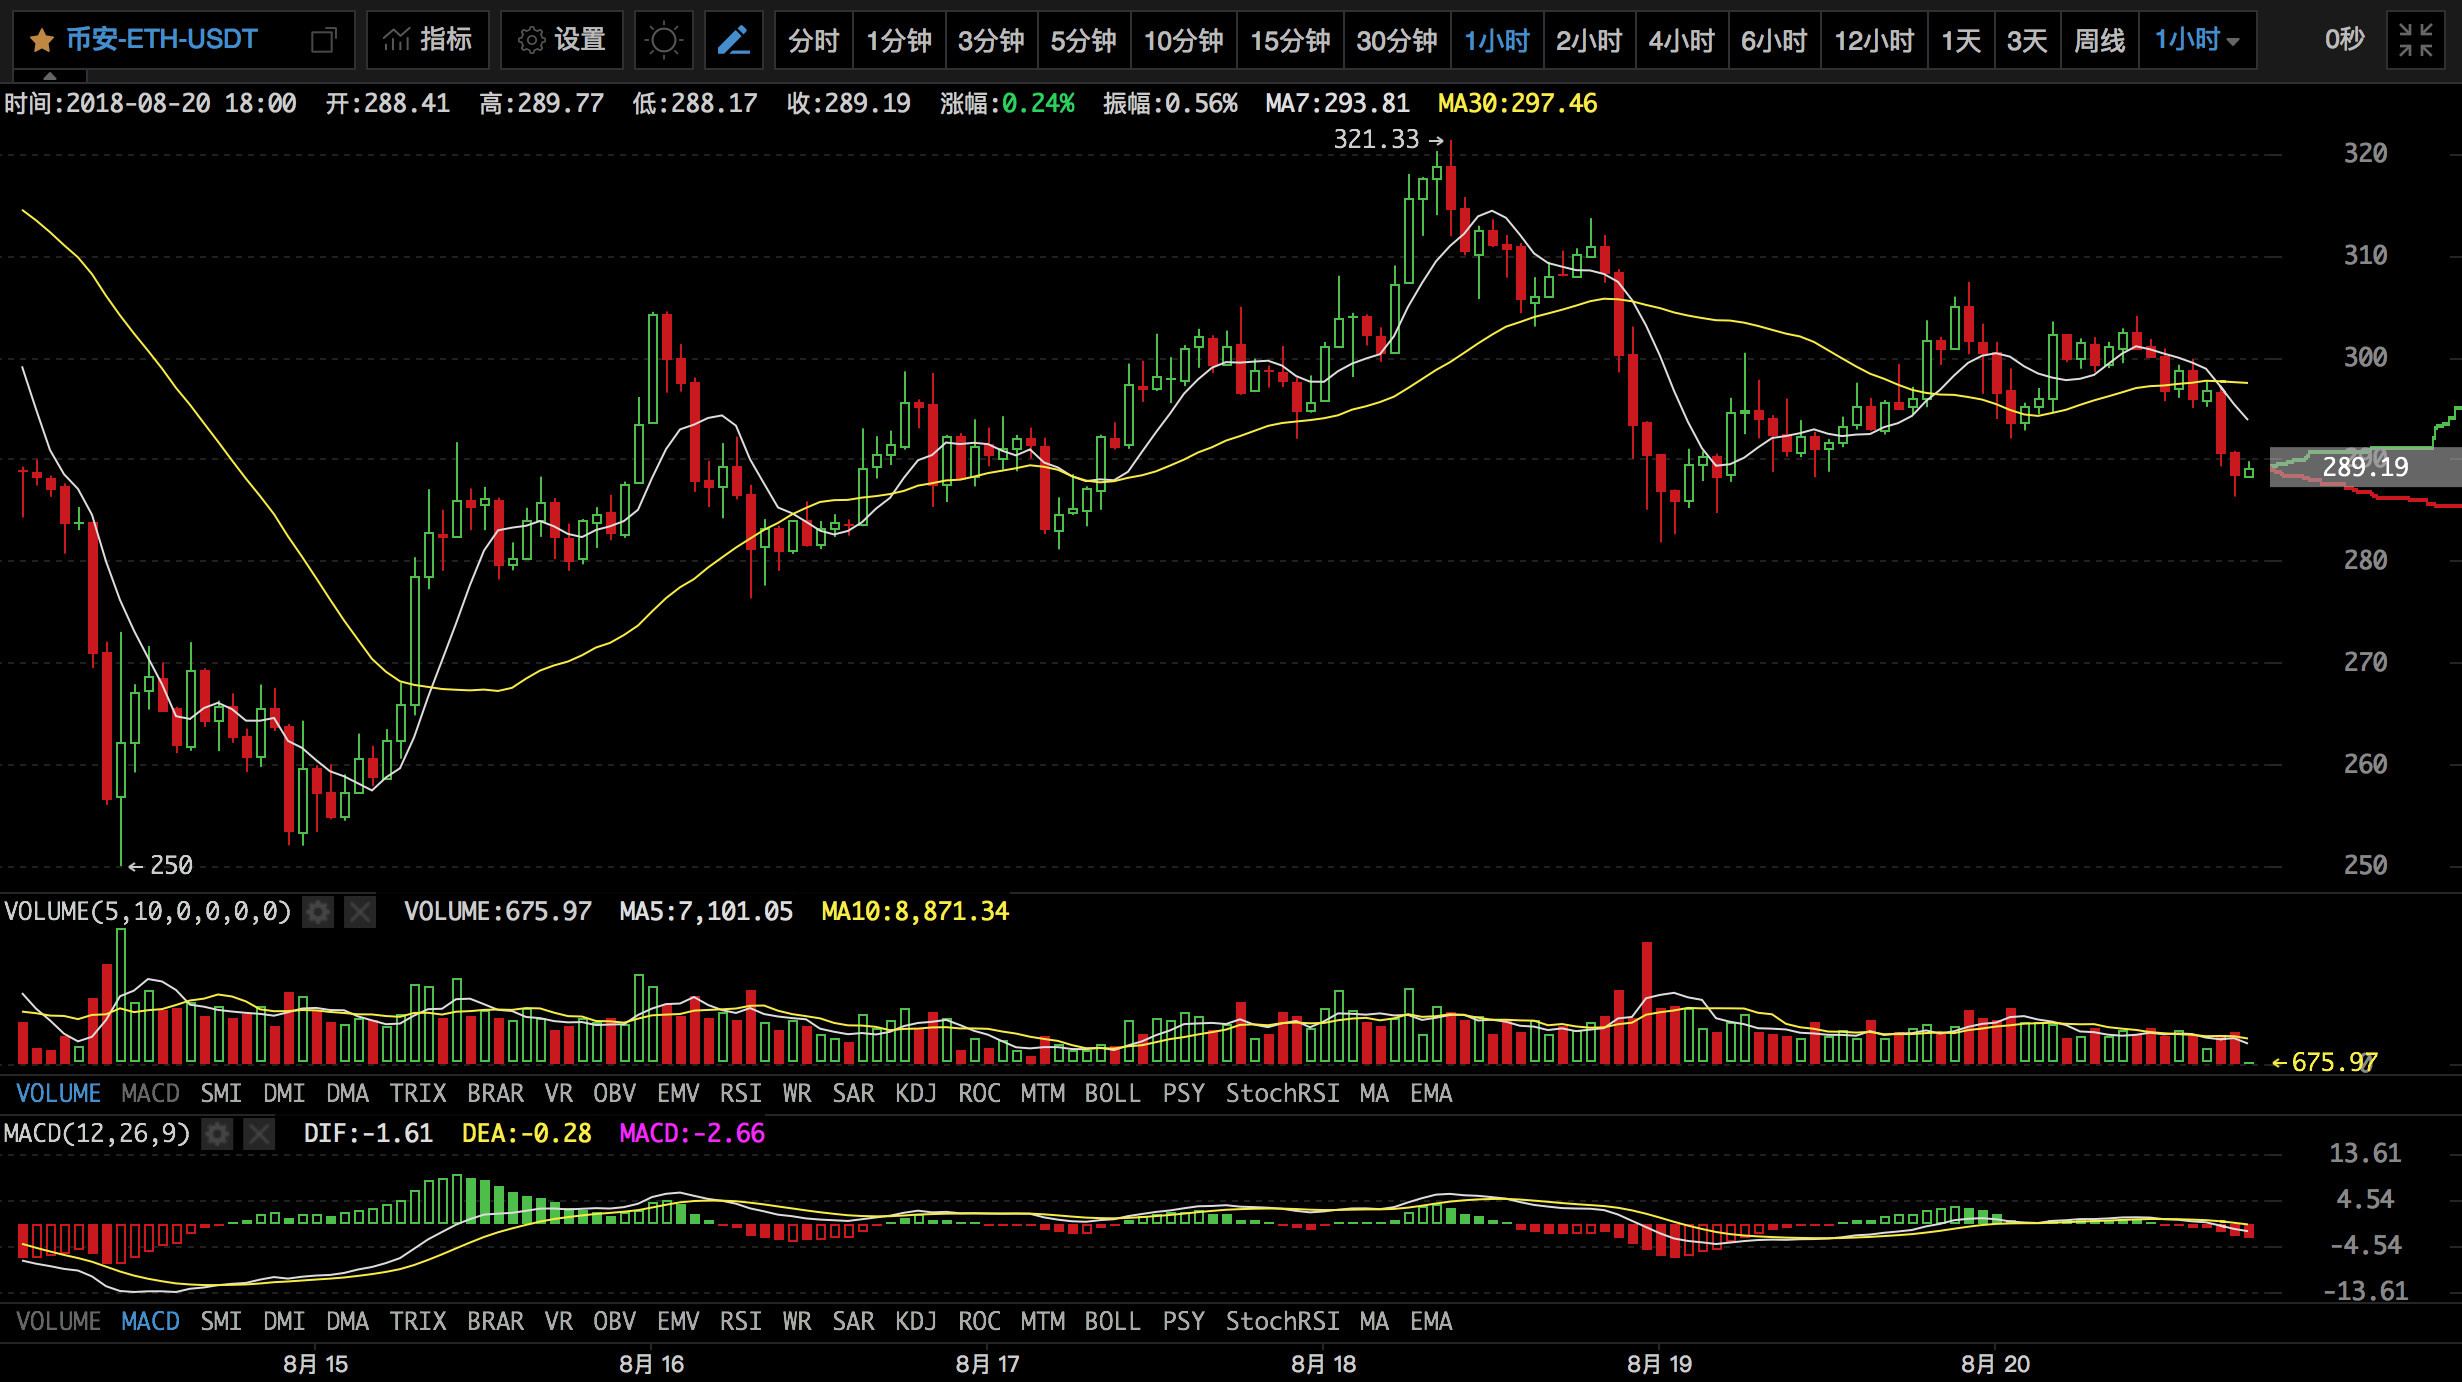The height and width of the screenshot is (1382, 2462).
Task: Select DMI in the upper indicator row
Action: (284, 1093)
